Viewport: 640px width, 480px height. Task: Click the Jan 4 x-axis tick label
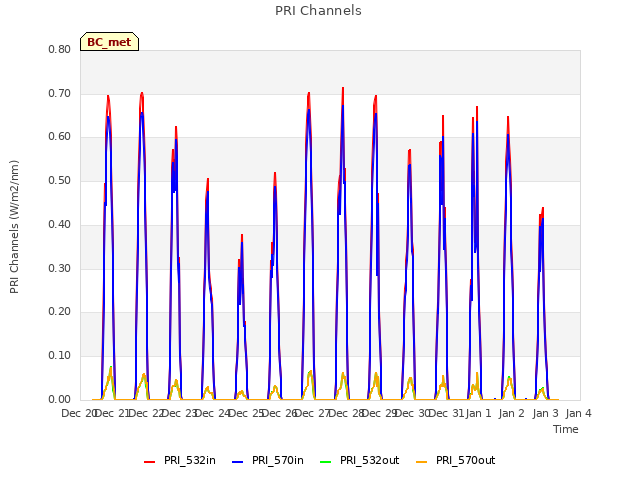coord(578,413)
